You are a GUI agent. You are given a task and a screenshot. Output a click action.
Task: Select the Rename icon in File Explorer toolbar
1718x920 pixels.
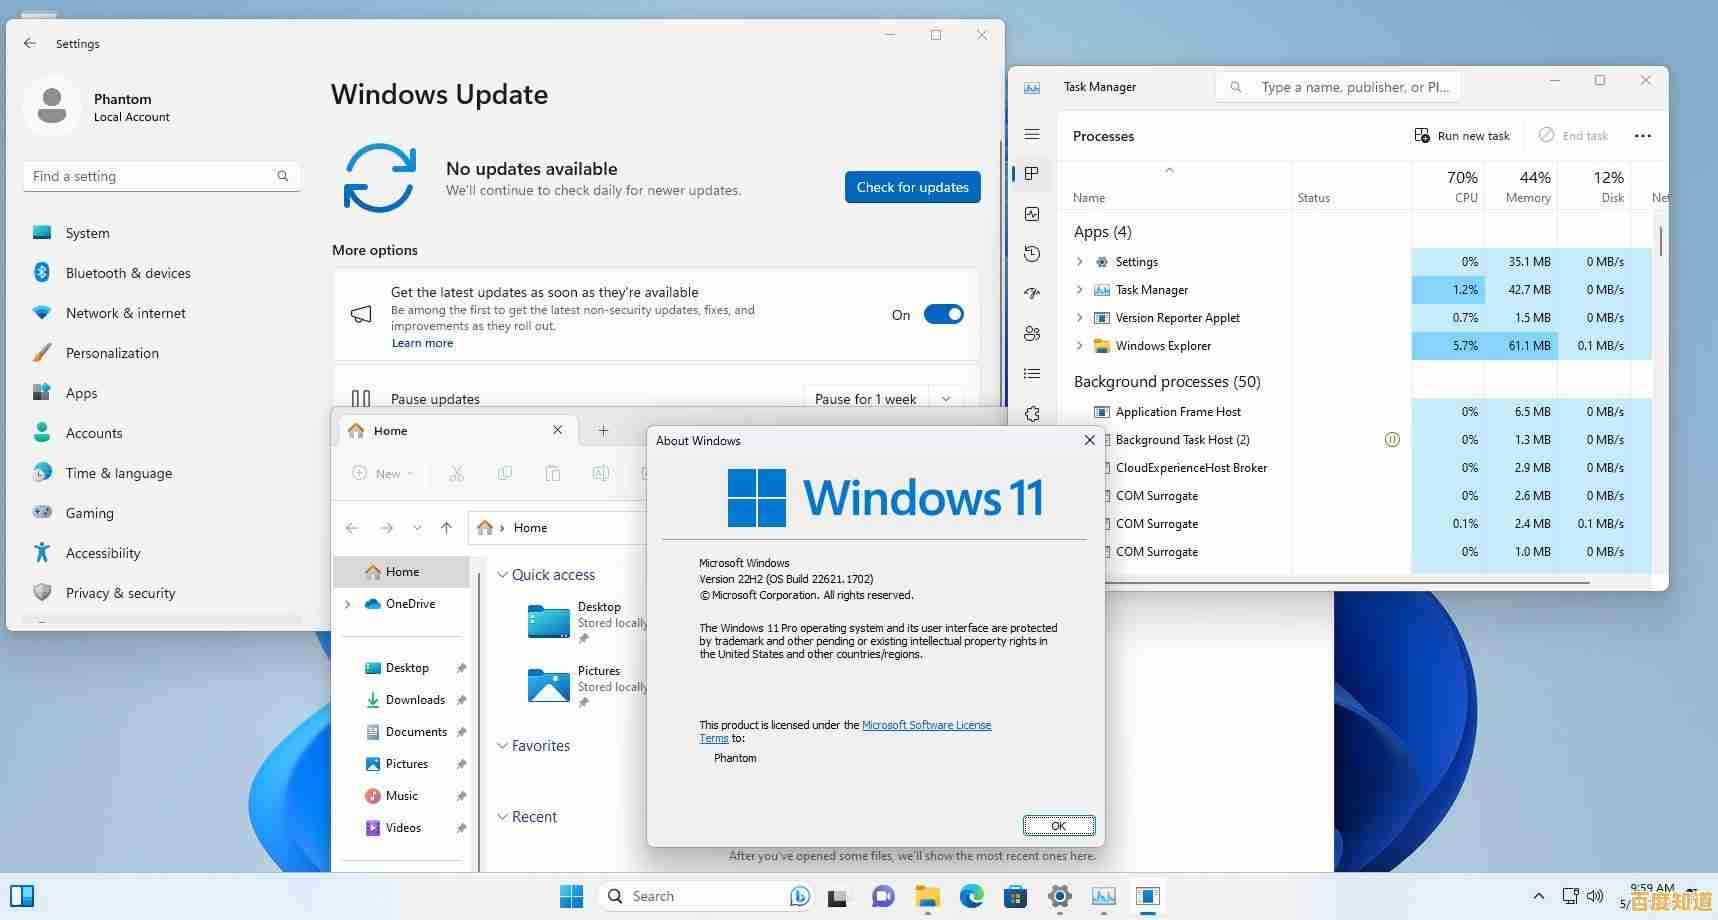click(601, 473)
